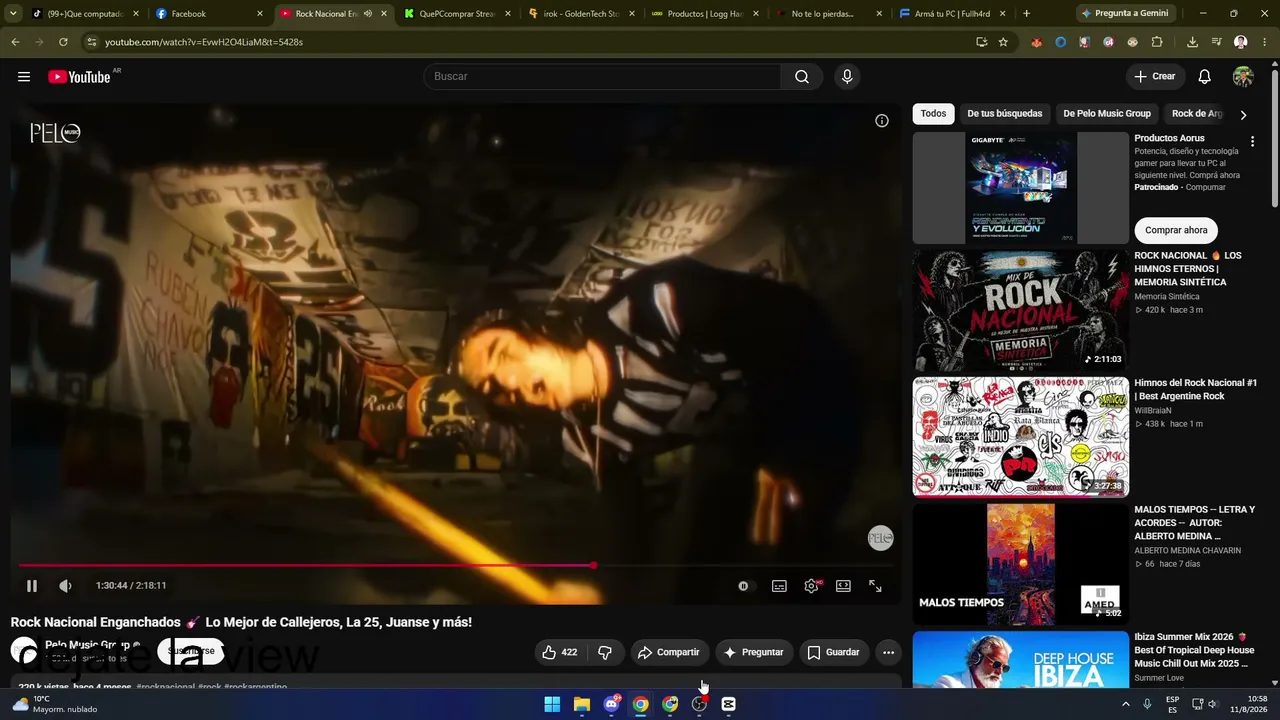
Task: Open Himnos del Rock Nacional #1 title link
Action: (x=1195, y=389)
